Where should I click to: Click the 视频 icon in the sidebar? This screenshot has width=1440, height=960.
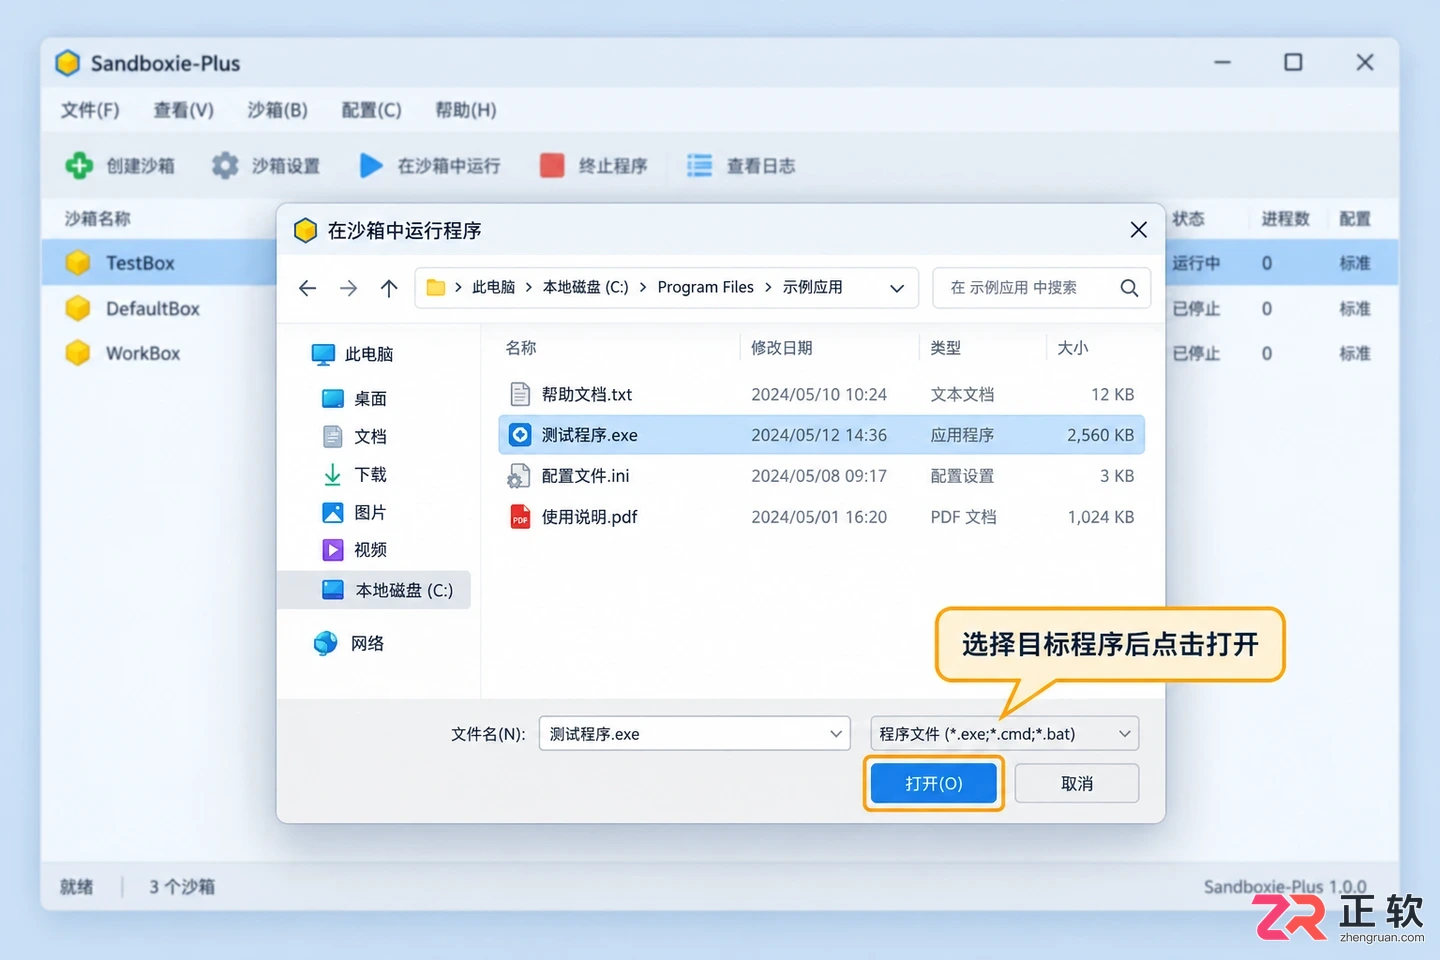coord(333,550)
